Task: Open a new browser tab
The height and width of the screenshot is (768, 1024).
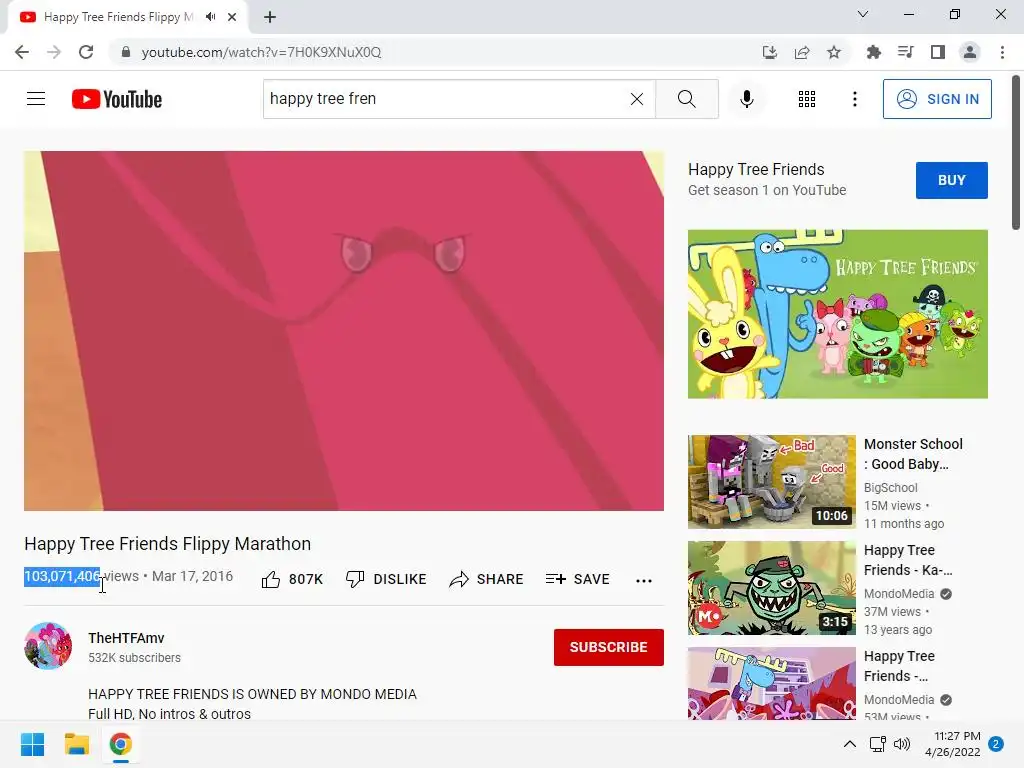Action: 270,17
